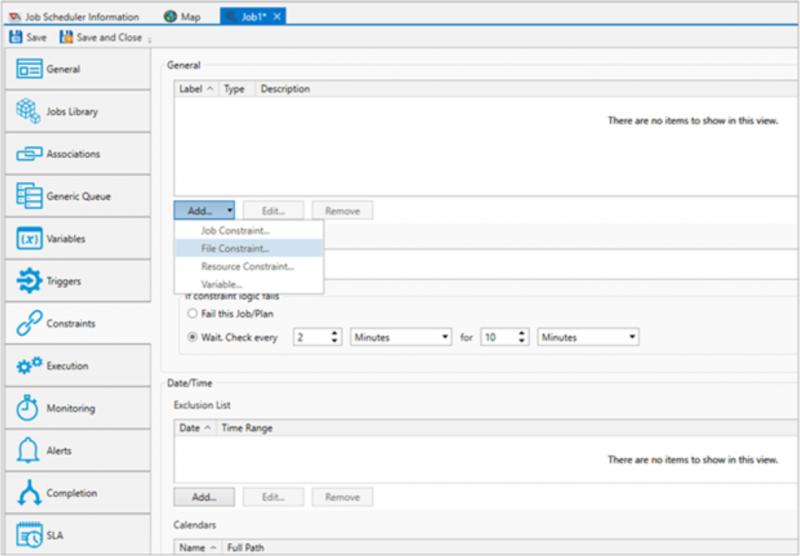Open the Generic Queue panel icon
The image size is (800, 556).
point(30,196)
